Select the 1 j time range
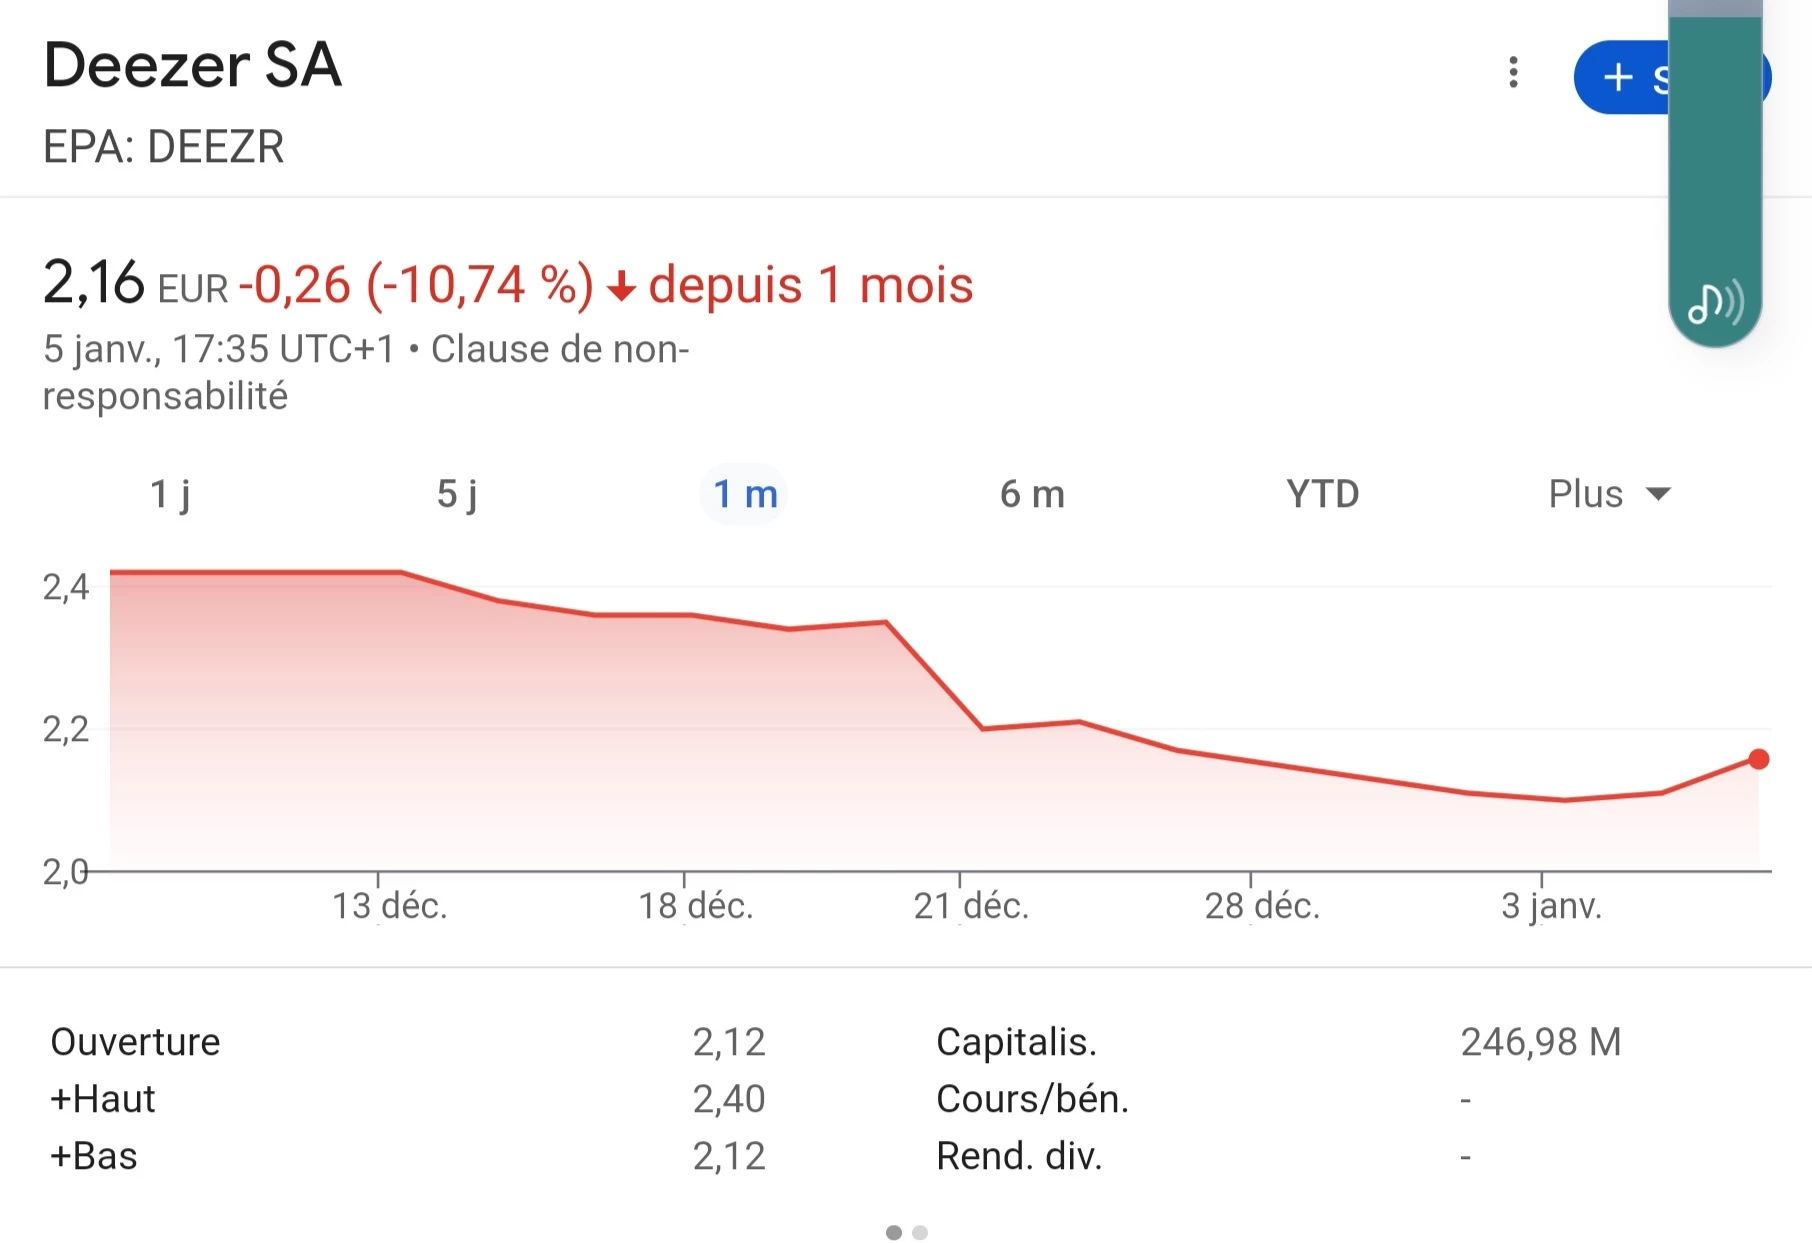 click(170, 494)
